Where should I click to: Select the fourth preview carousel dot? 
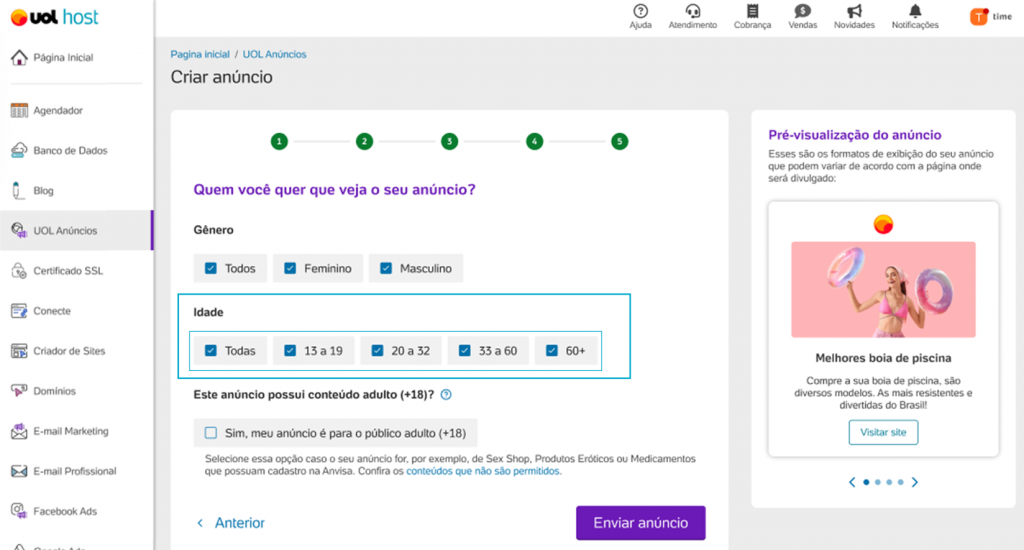click(901, 482)
